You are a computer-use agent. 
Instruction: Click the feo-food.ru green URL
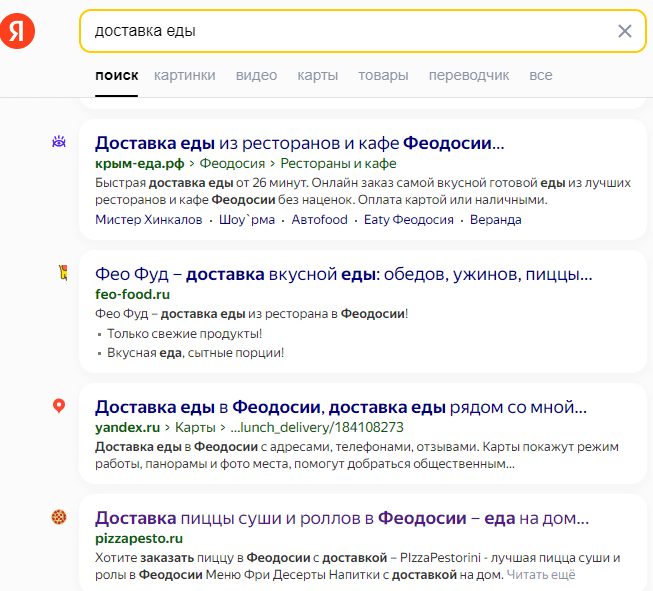pos(133,294)
